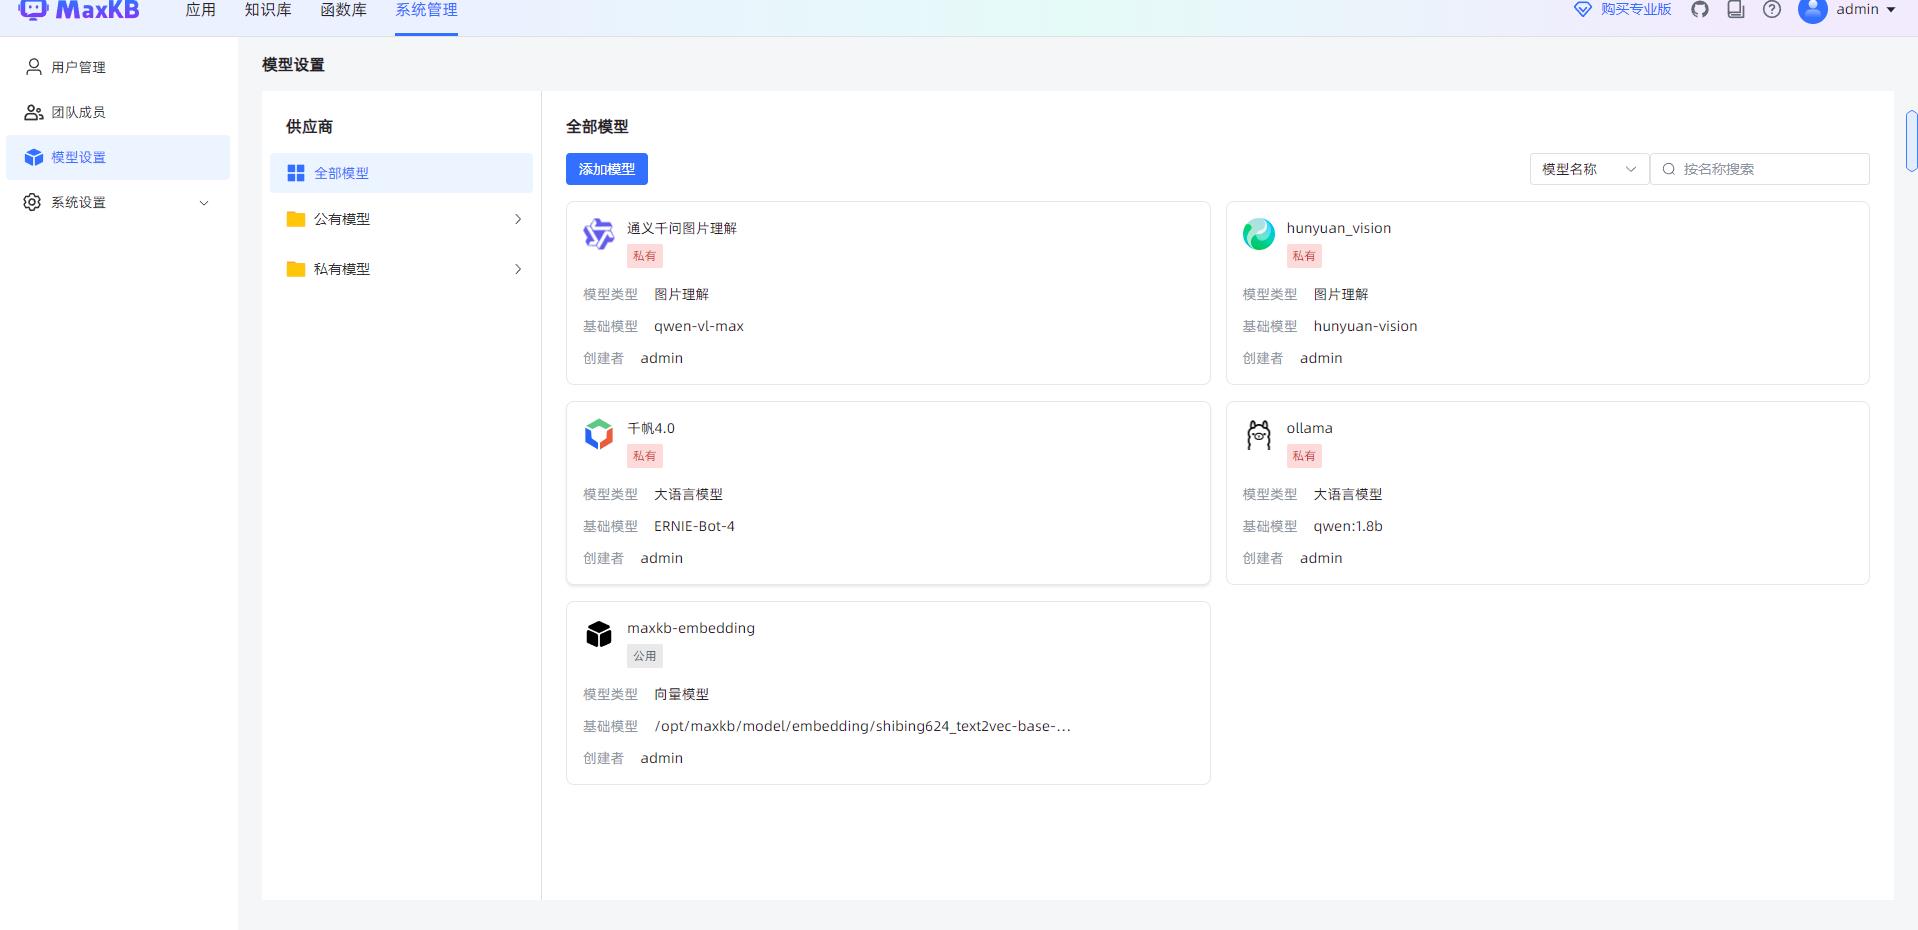Click the maxkb-embedding cube logo
Screen dimensions: 1918x930
pyautogui.click(x=599, y=634)
